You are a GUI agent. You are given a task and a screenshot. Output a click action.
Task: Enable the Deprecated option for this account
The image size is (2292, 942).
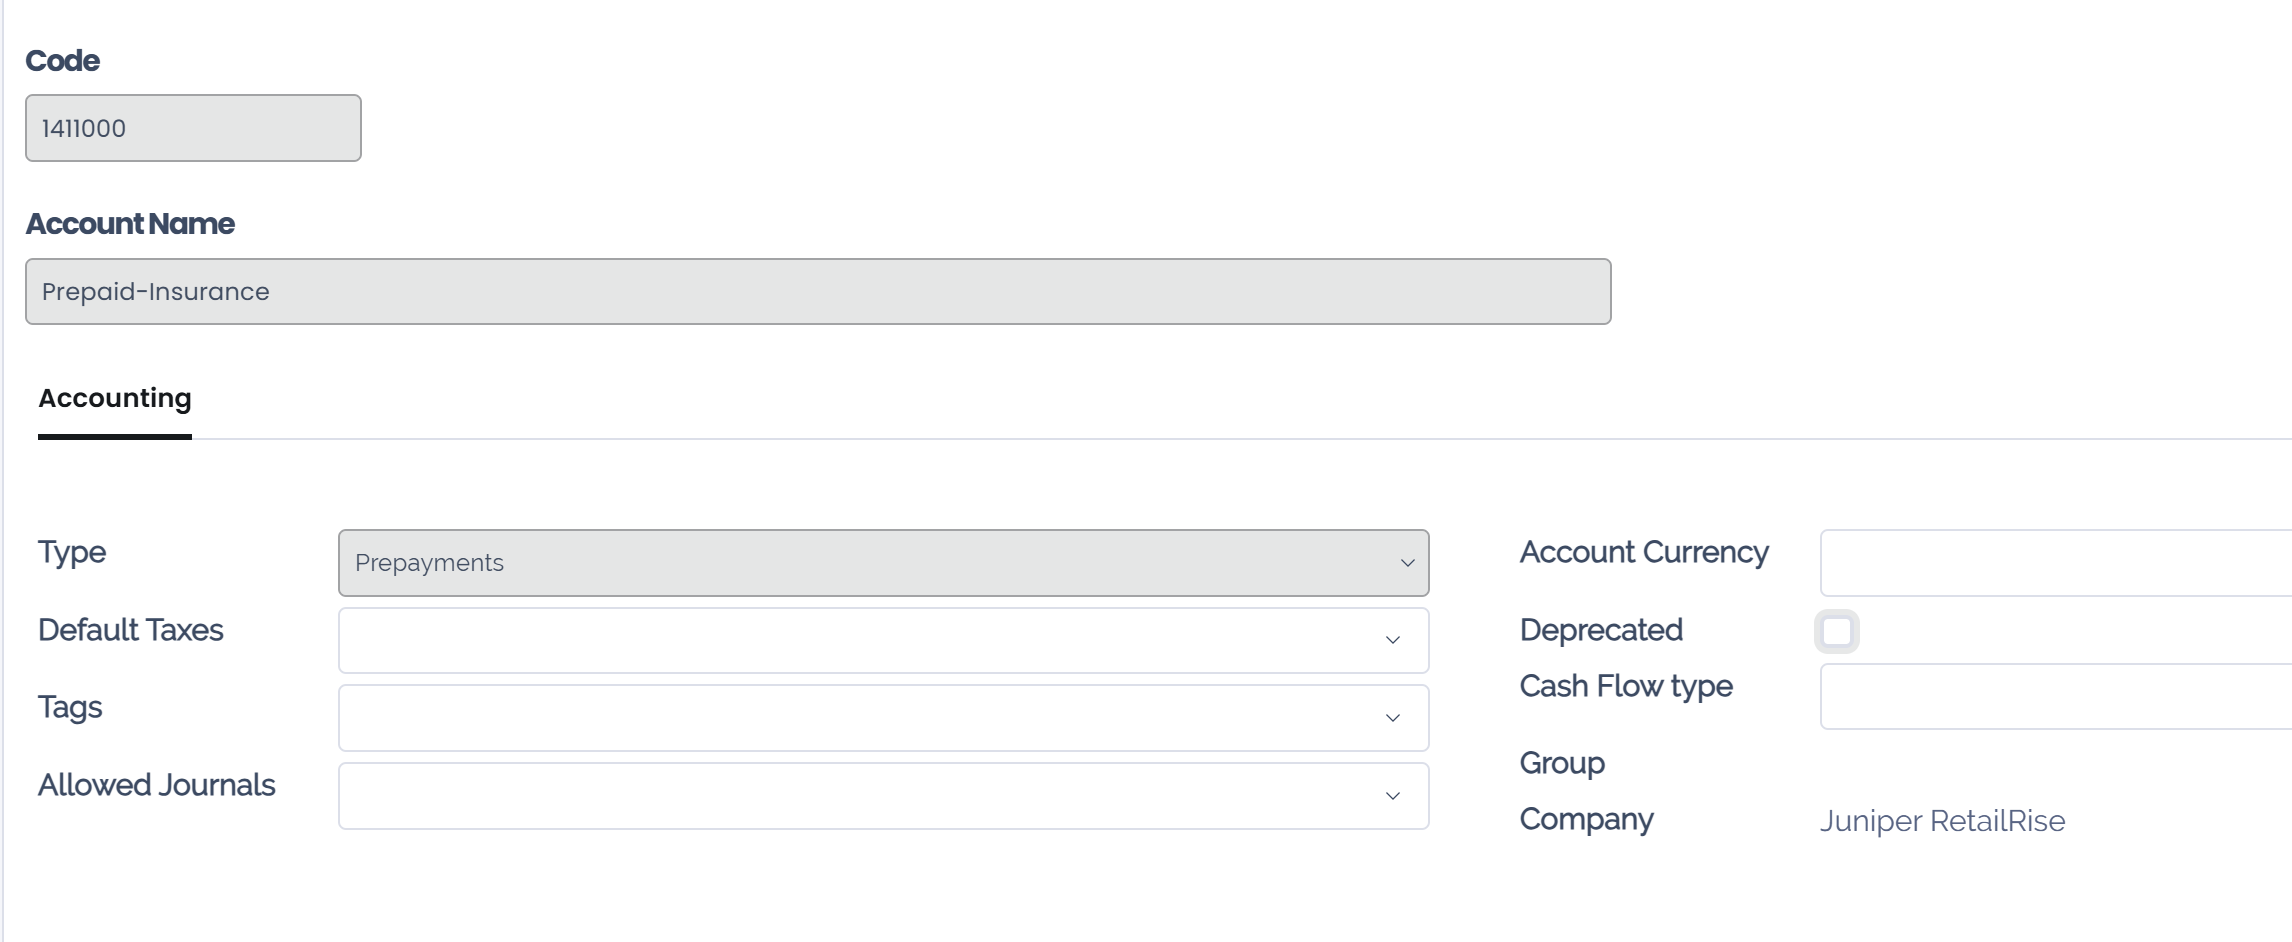[1838, 632]
